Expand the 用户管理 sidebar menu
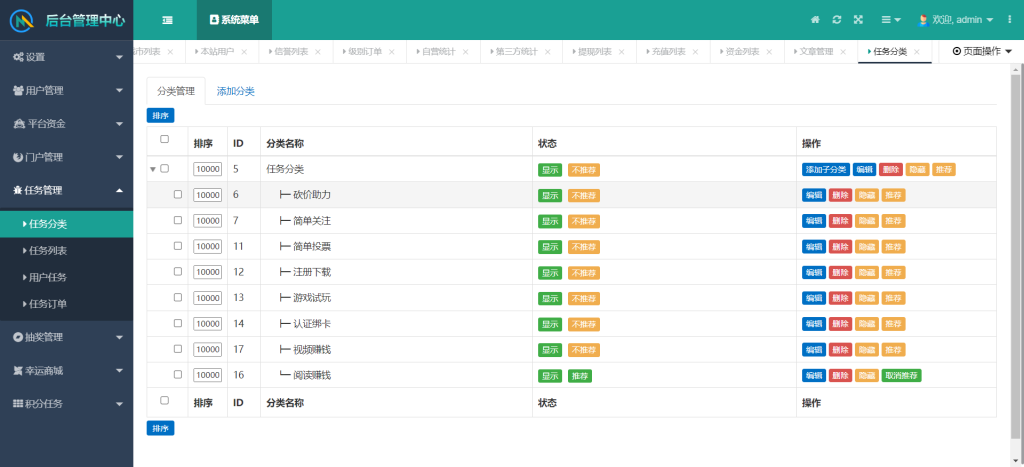Viewport: 1024px width, 467px height. click(x=66, y=90)
